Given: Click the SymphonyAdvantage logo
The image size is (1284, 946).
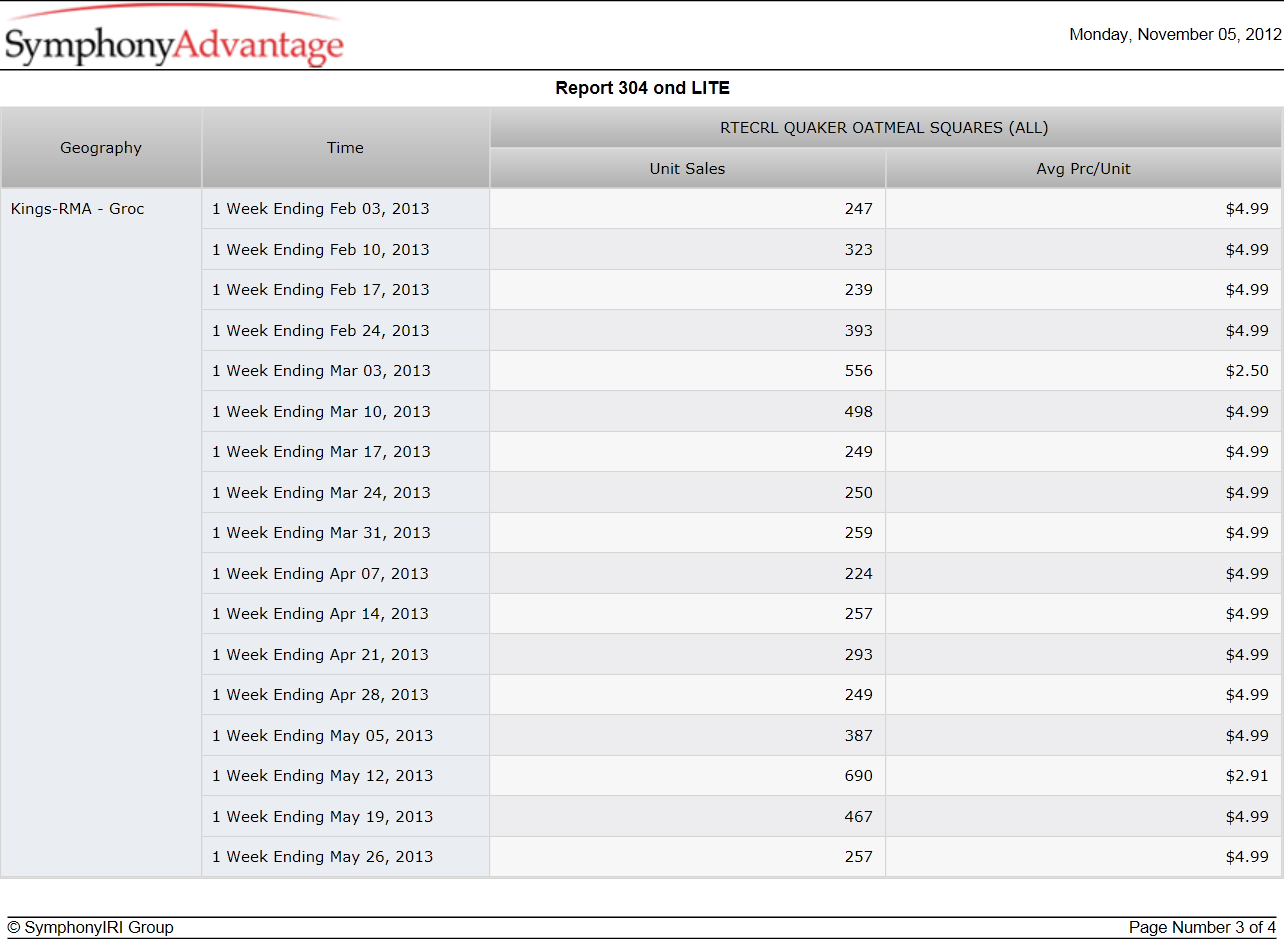Looking at the screenshot, I should click(174, 38).
